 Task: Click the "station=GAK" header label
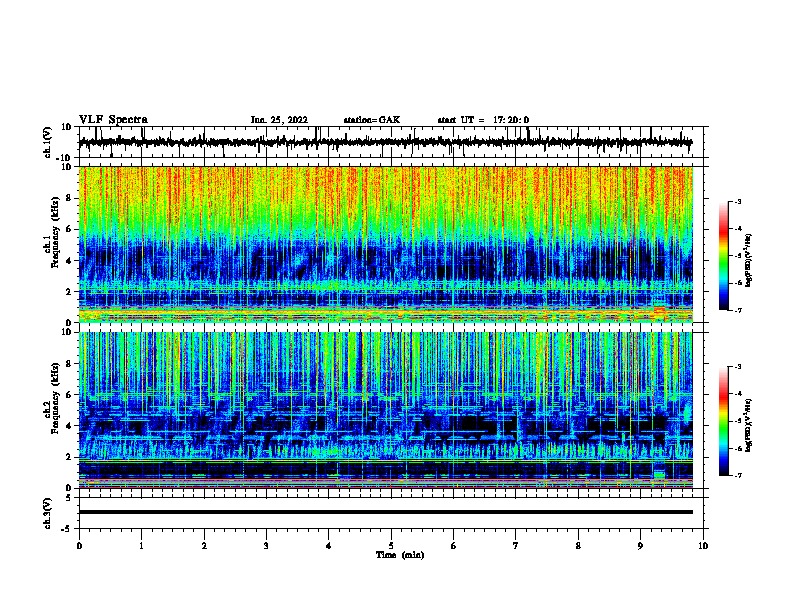(372, 120)
